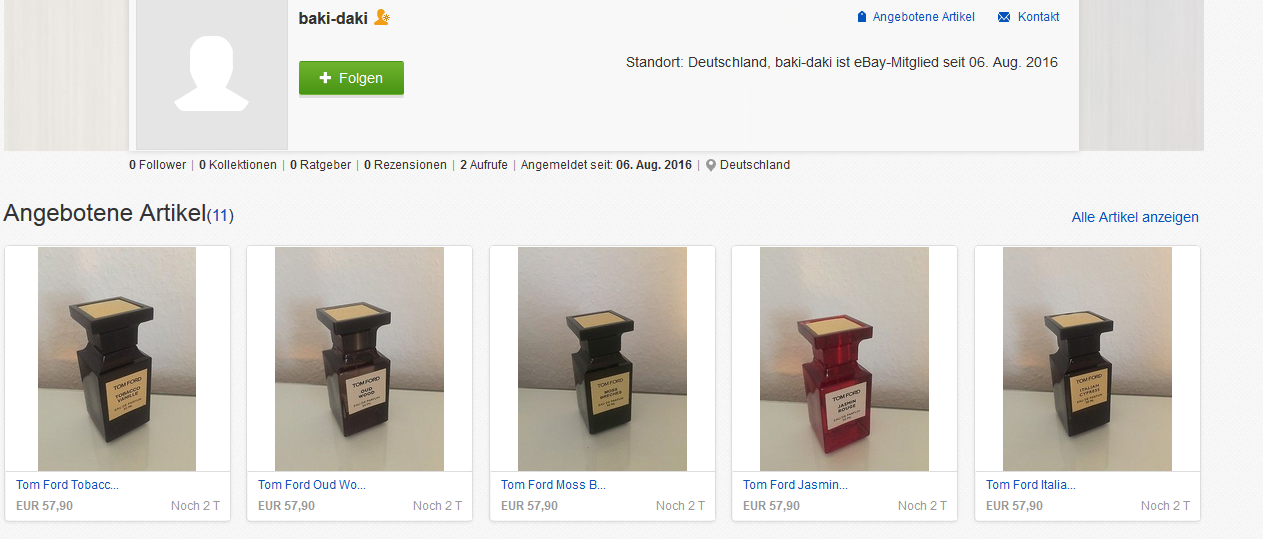Image resolution: width=1263 pixels, height=539 pixels.
Task: Follow the seller with the Folgen button
Action: tap(351, 78)
